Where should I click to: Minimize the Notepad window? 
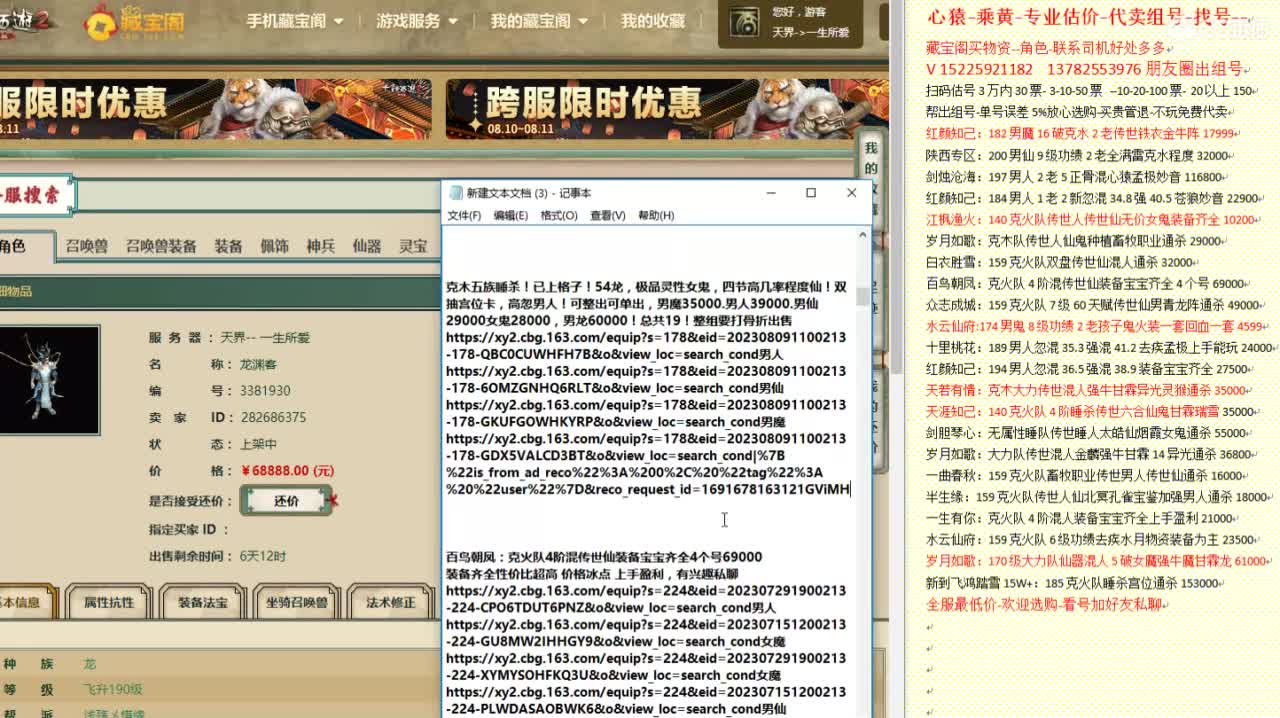tap(770, 193)
